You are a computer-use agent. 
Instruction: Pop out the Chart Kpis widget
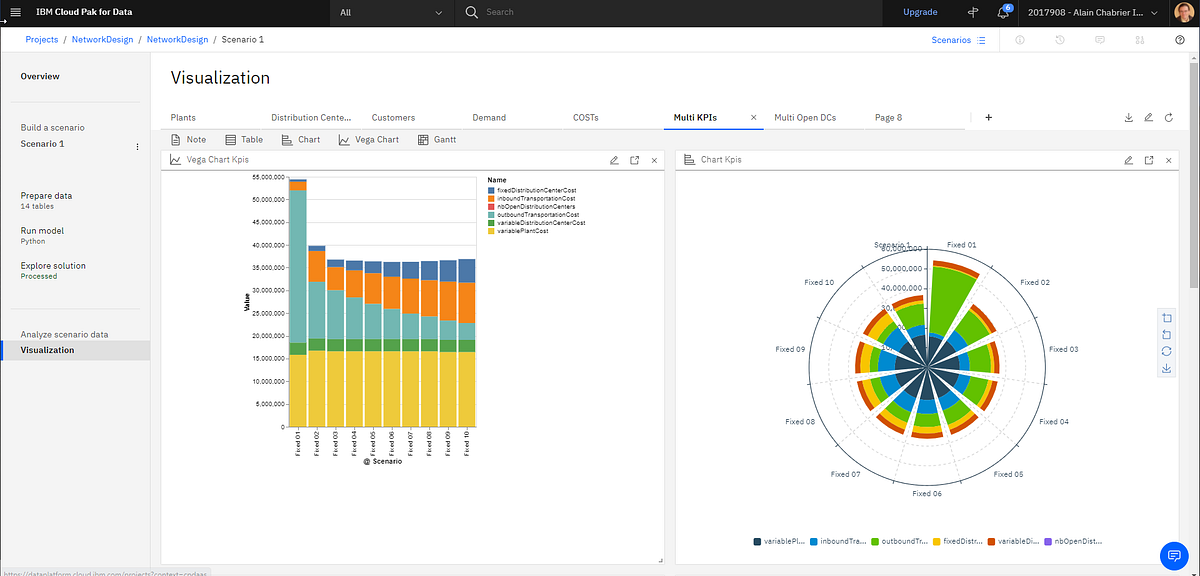tap(1149, 160)
